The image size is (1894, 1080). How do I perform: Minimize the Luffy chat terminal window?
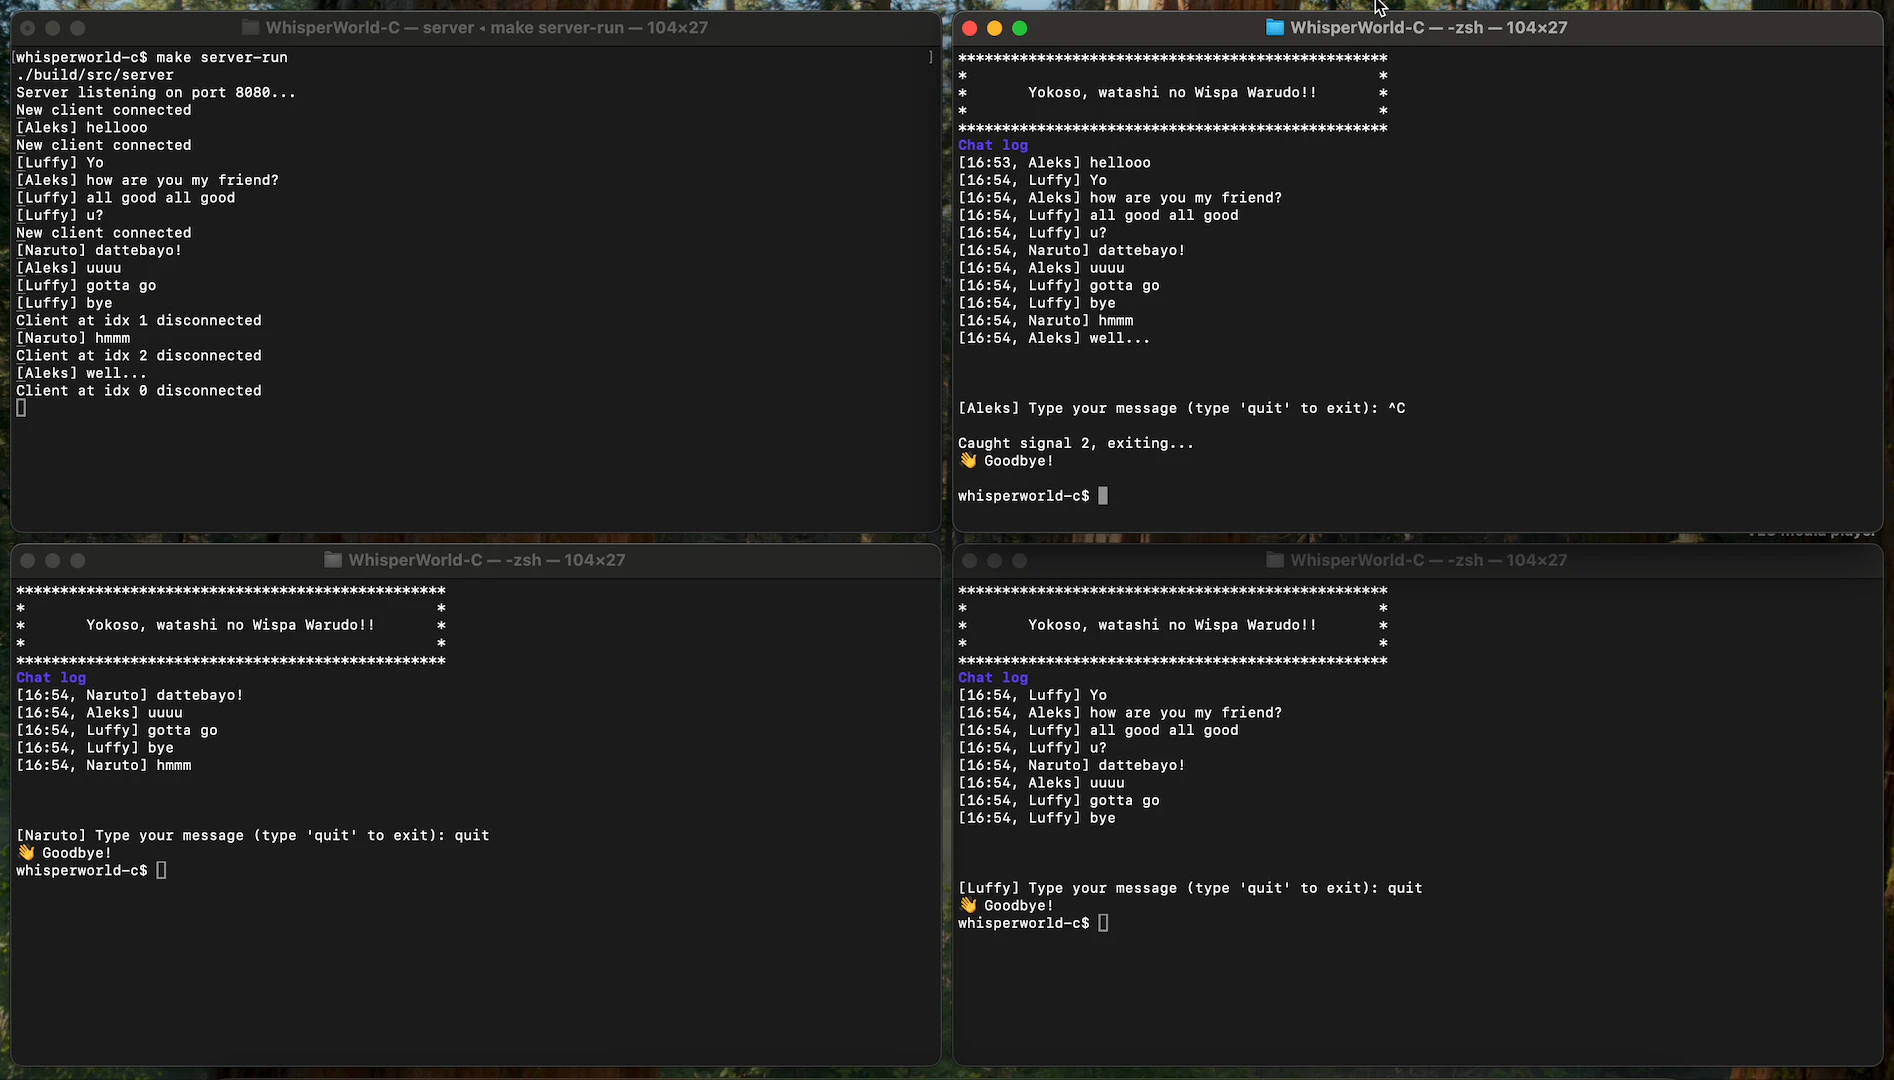click(994, 561)
